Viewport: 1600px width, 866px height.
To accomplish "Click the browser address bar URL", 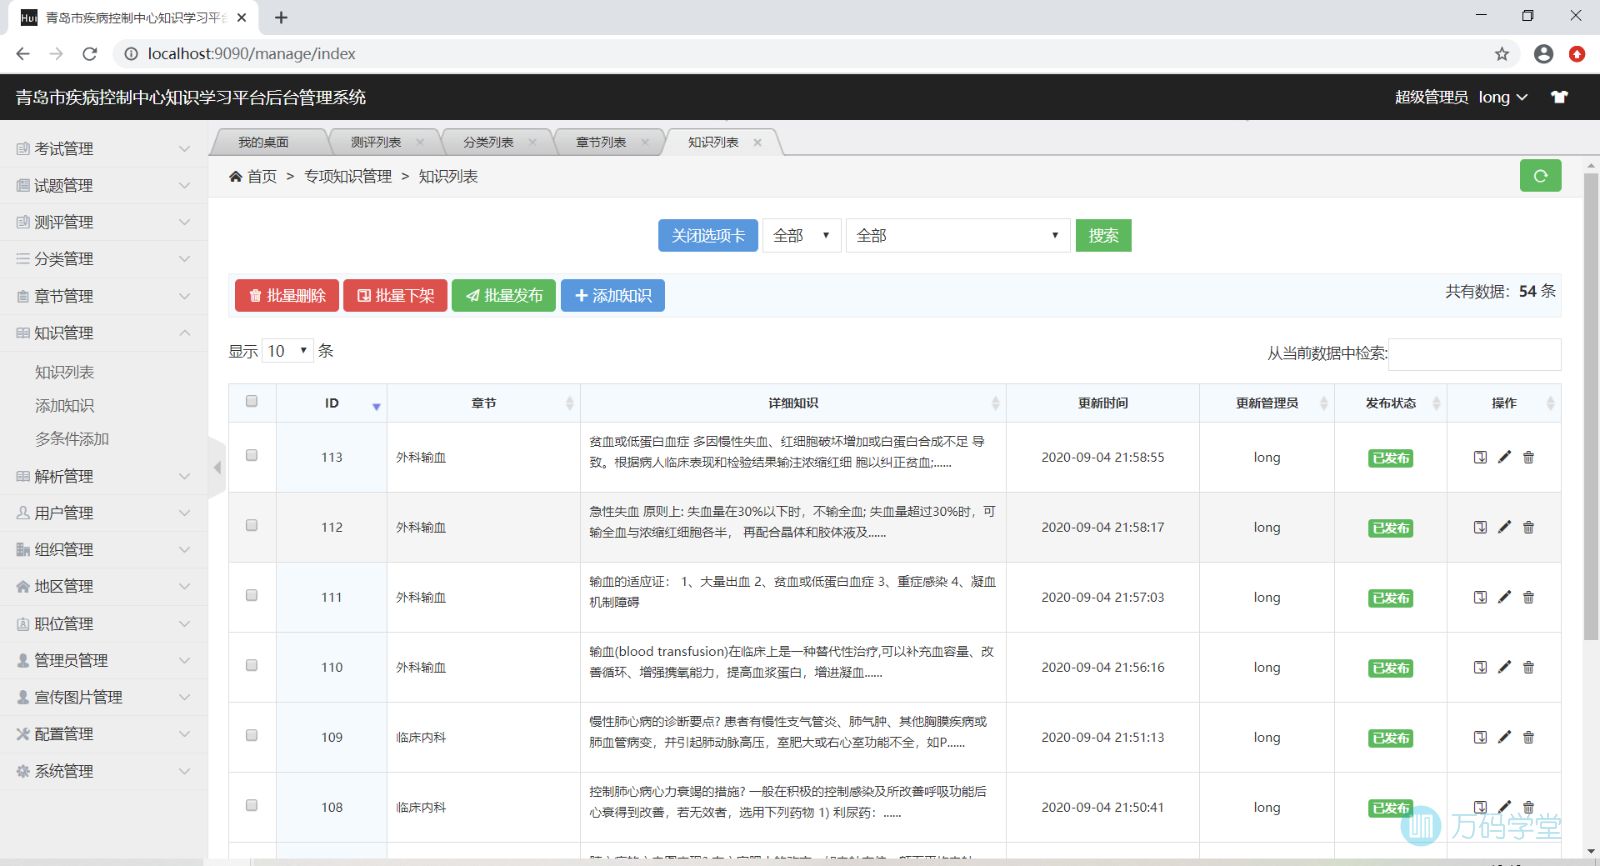I will [x=251, y=54].
